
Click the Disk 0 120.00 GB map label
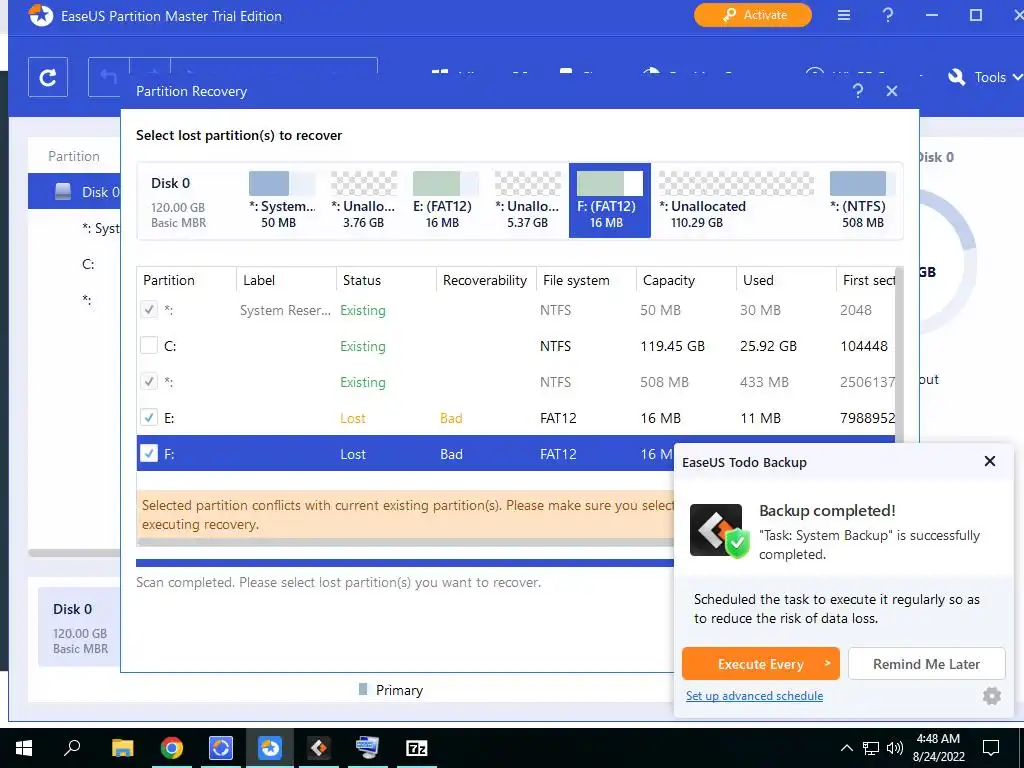click(x=80, y=628)
